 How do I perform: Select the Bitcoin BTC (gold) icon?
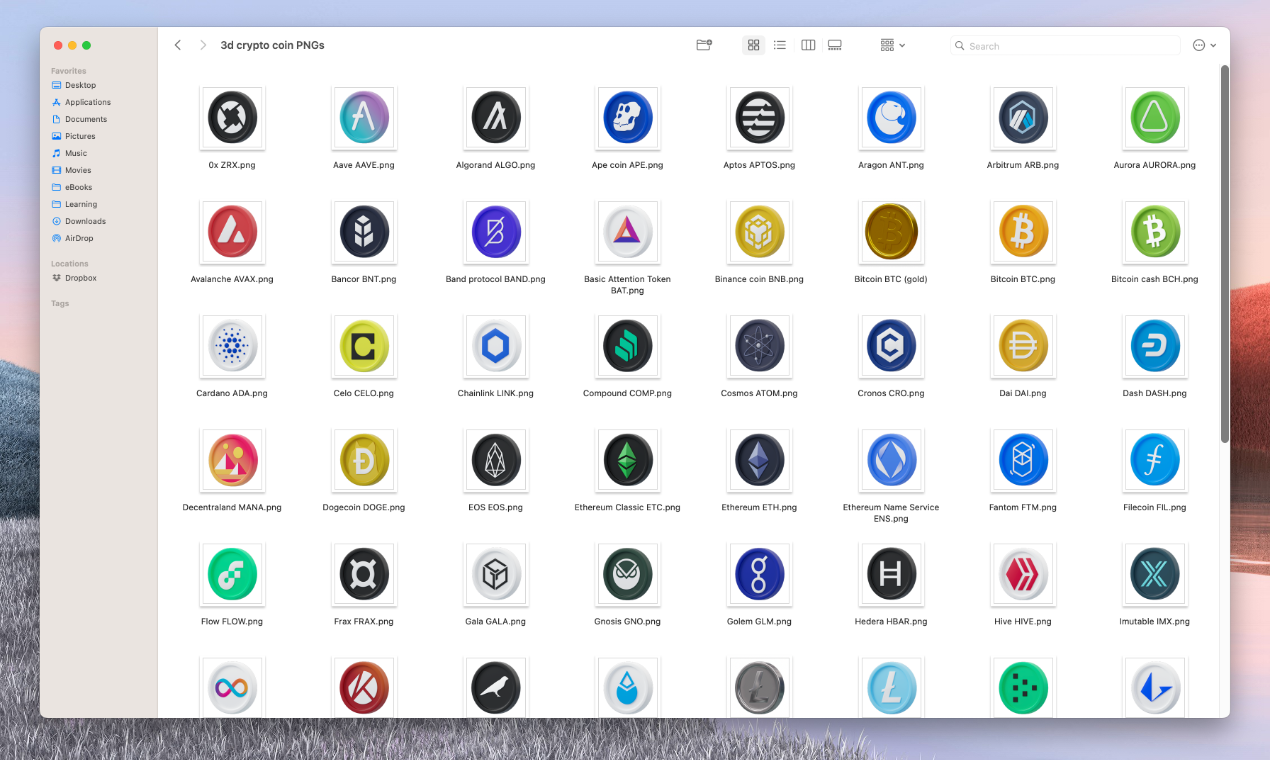pyautogui.click(x=891, y=232)
